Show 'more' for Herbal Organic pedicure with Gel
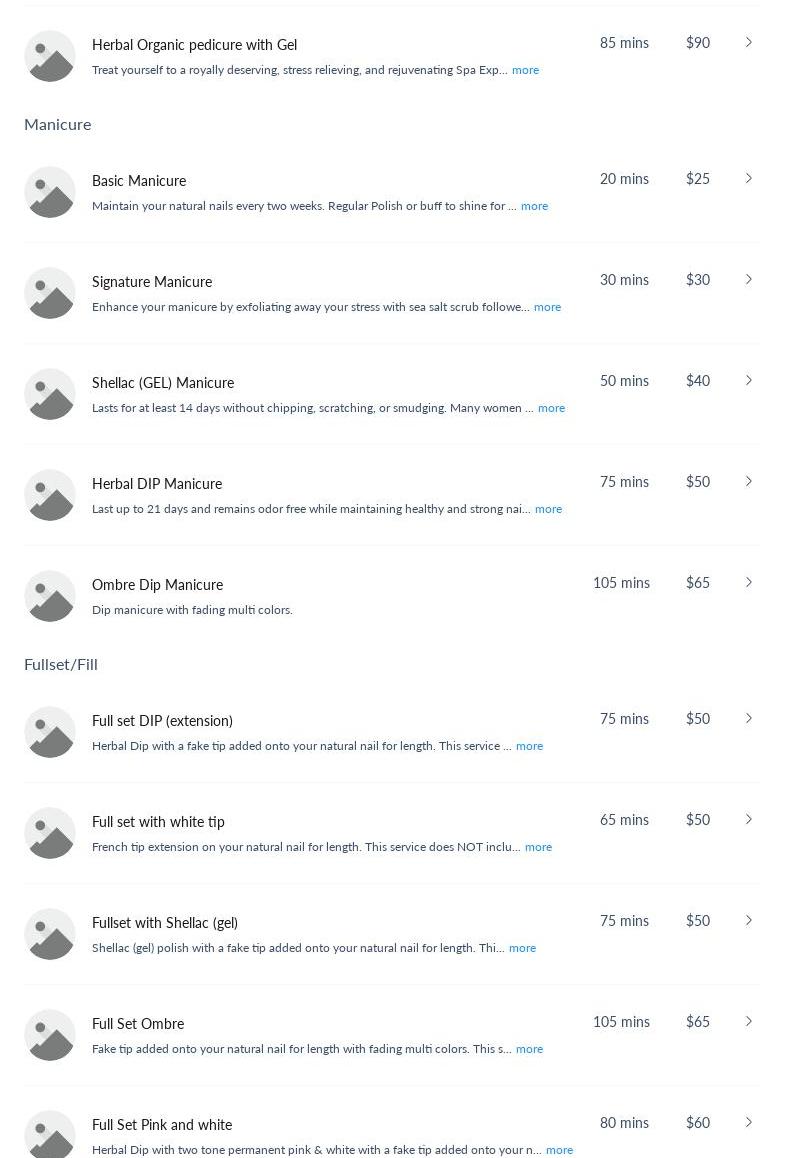 [525, 70]
